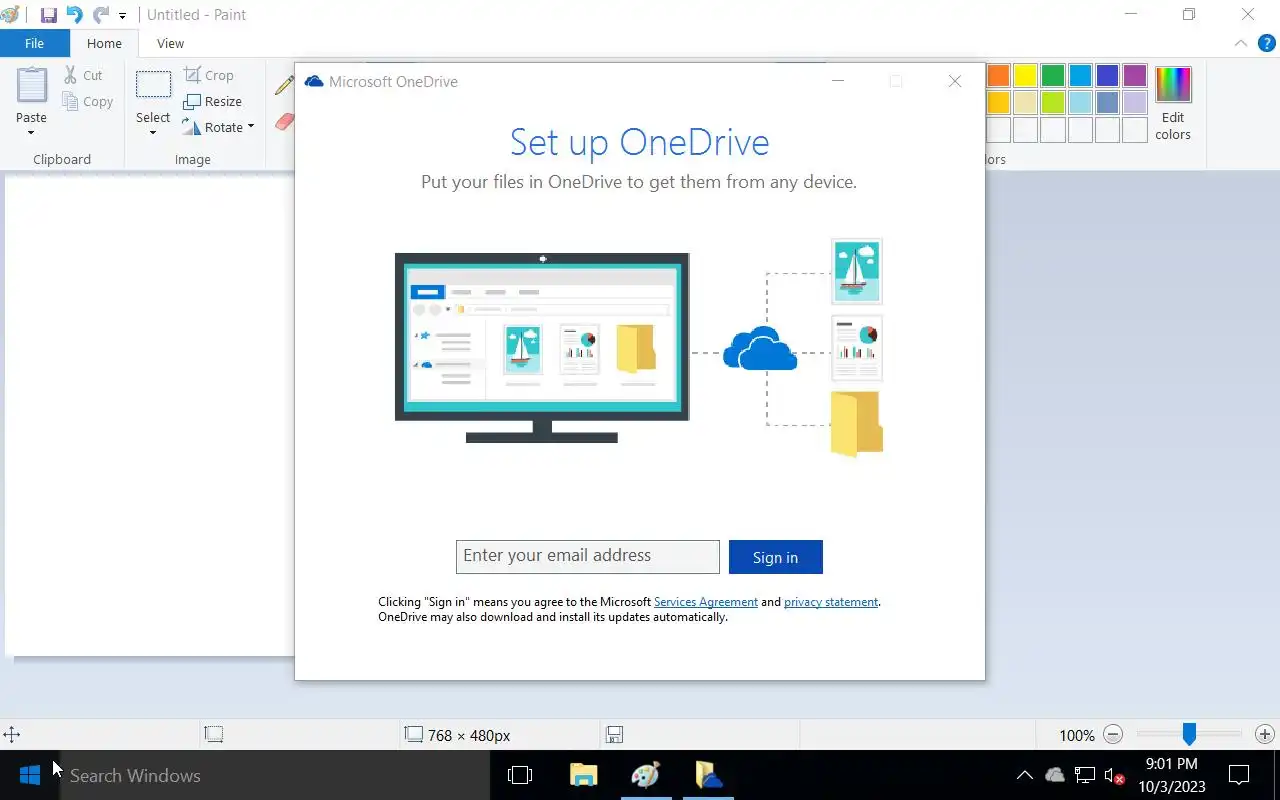This screenshot has width=1280, height=800.
Task: Click the selection size status bar icon
Action: tap(213, 735)
